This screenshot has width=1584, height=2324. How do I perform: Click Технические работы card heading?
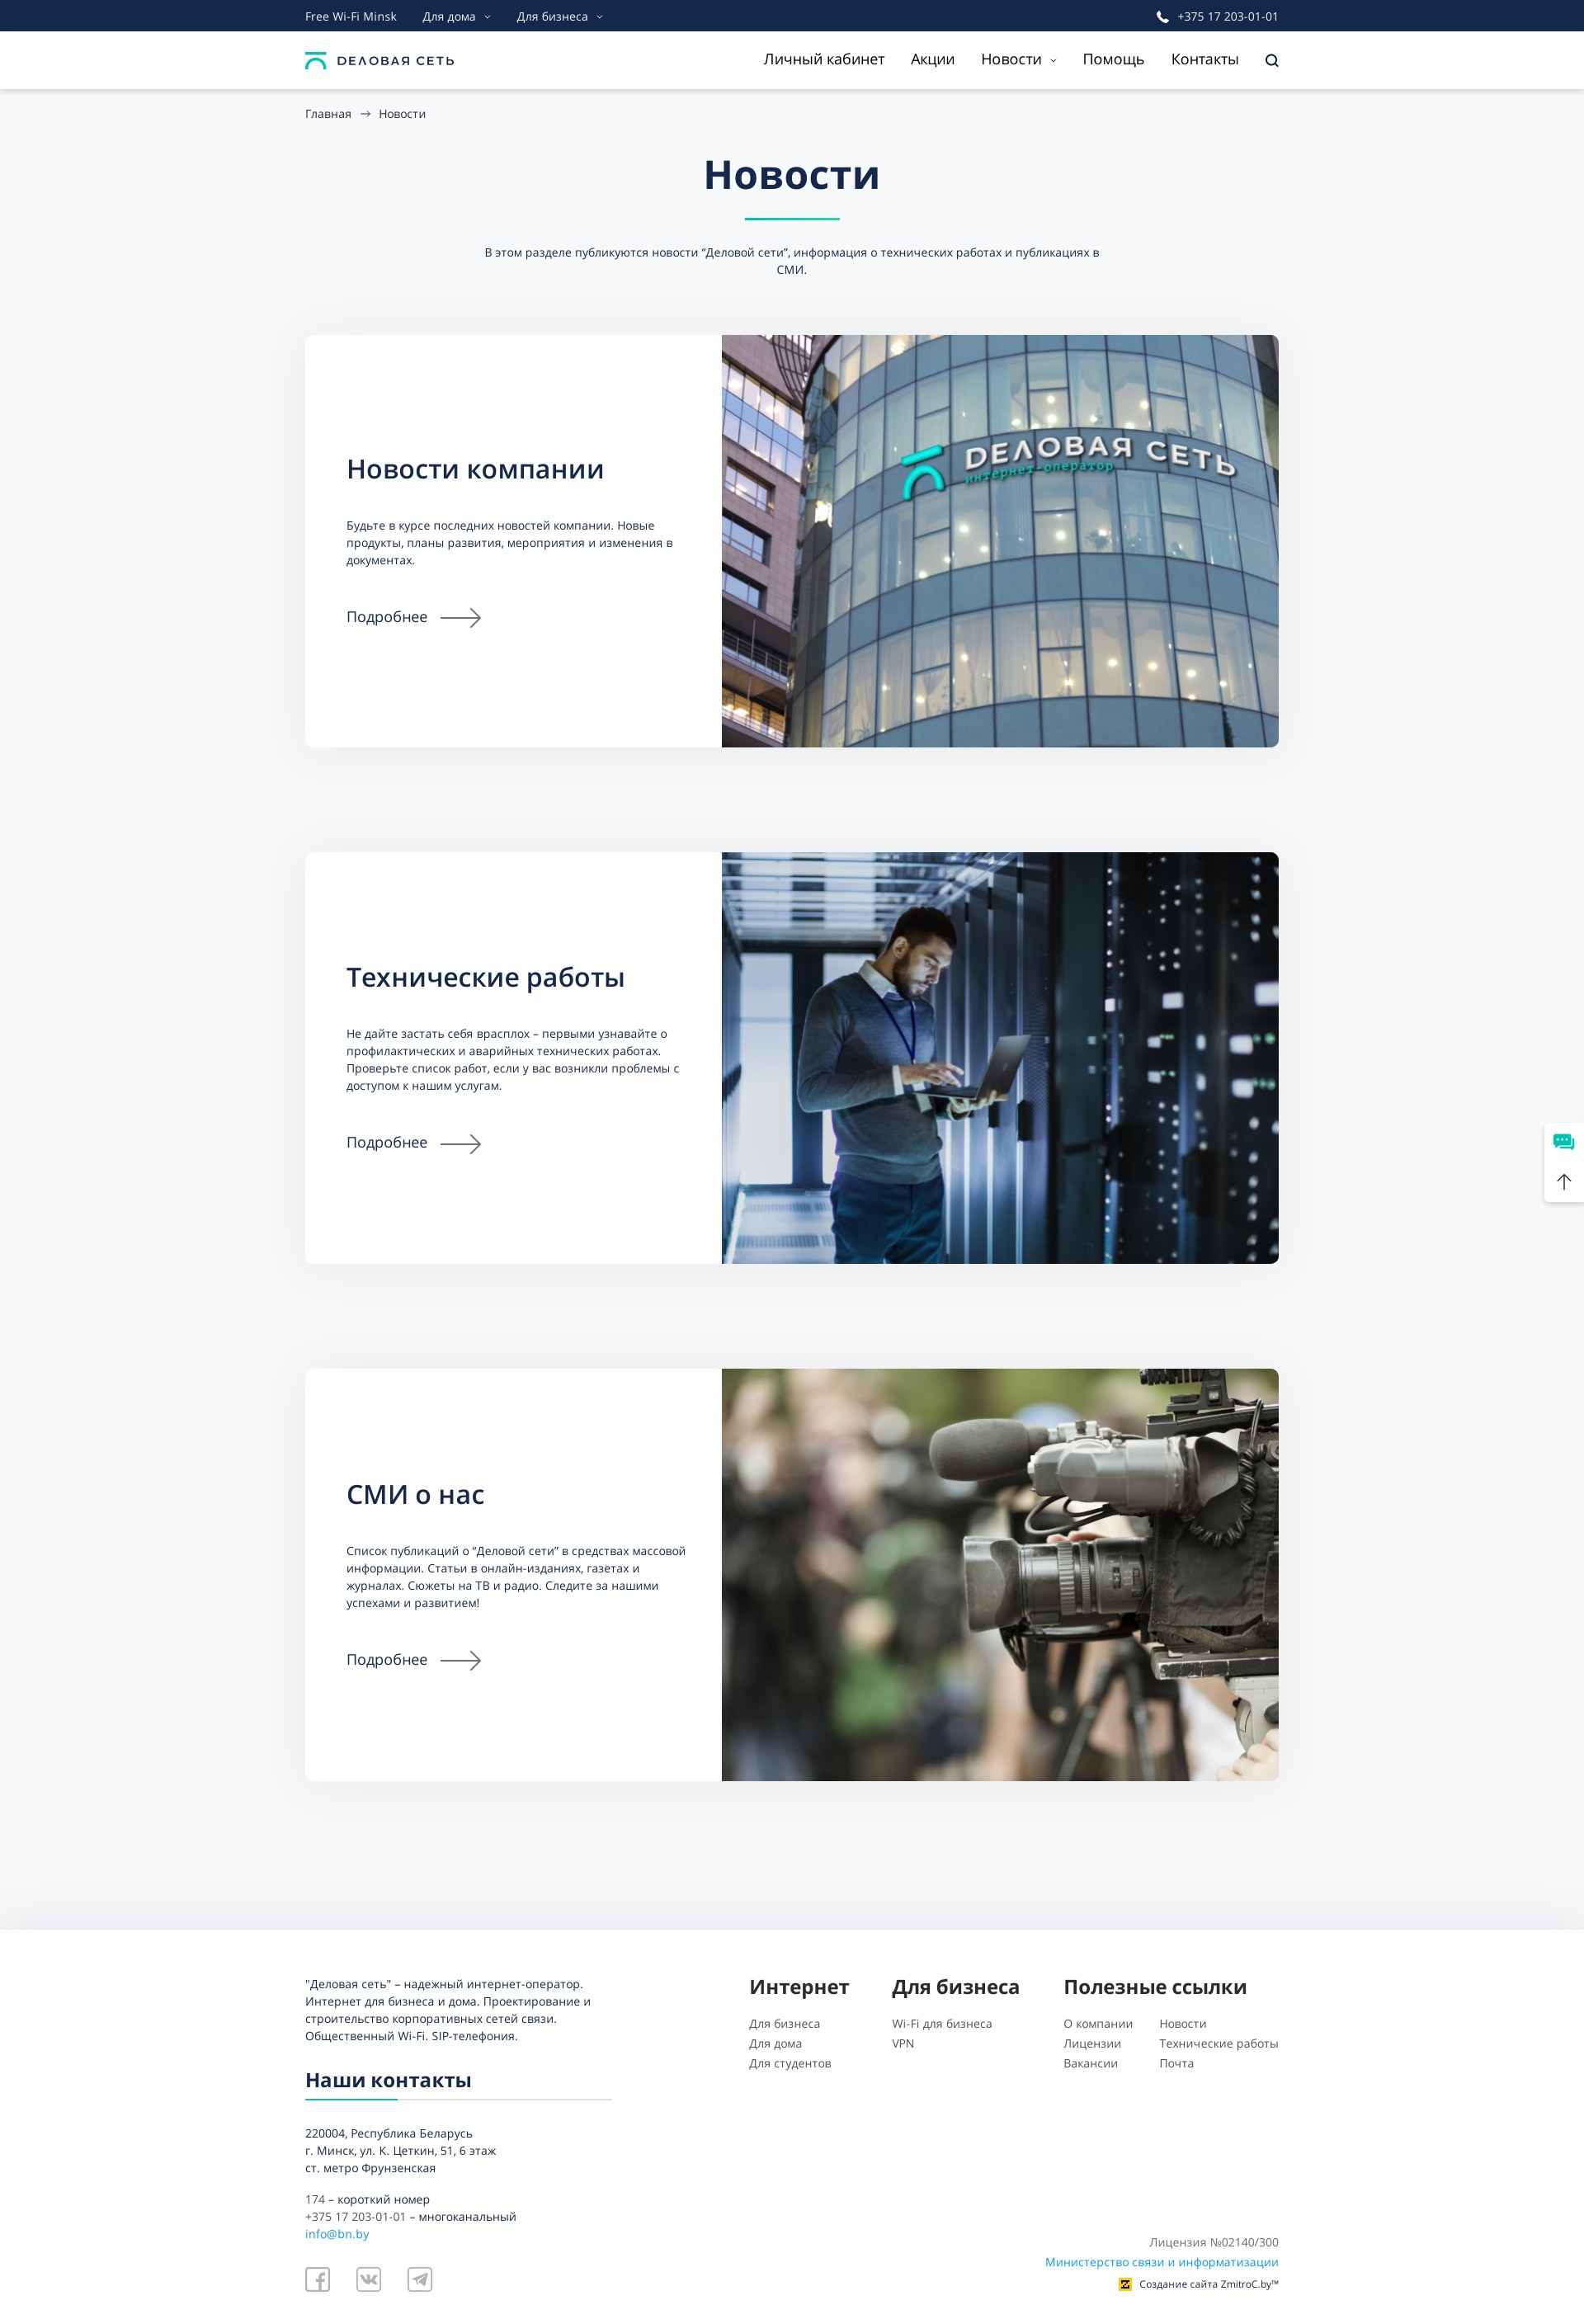[x=485, y=978]
